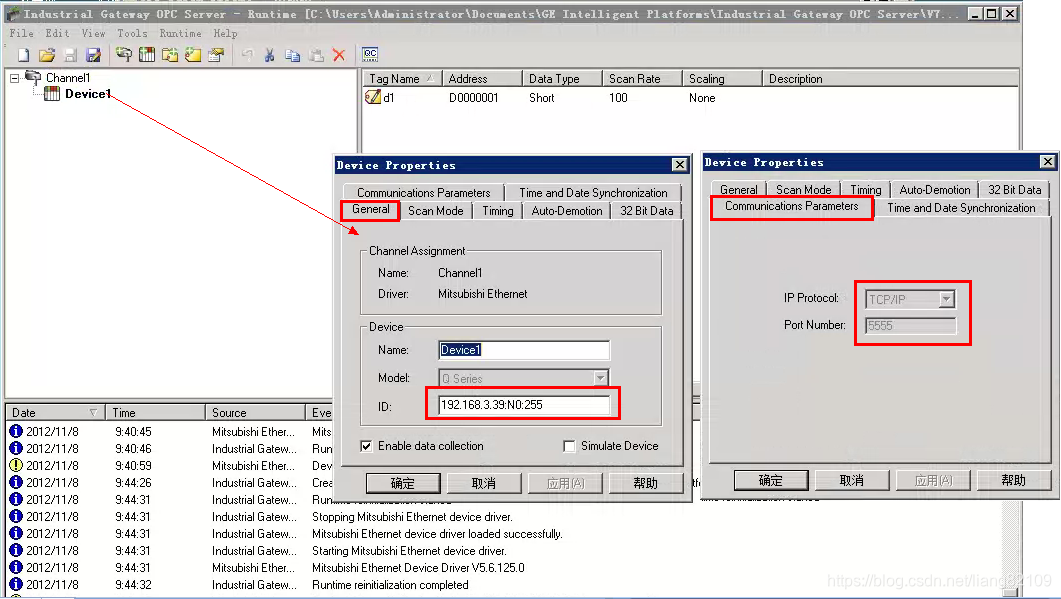This screenshot has height=599, width=1061.
Task: Switch to Timing tab in left dialog
Action: point(498,210)
